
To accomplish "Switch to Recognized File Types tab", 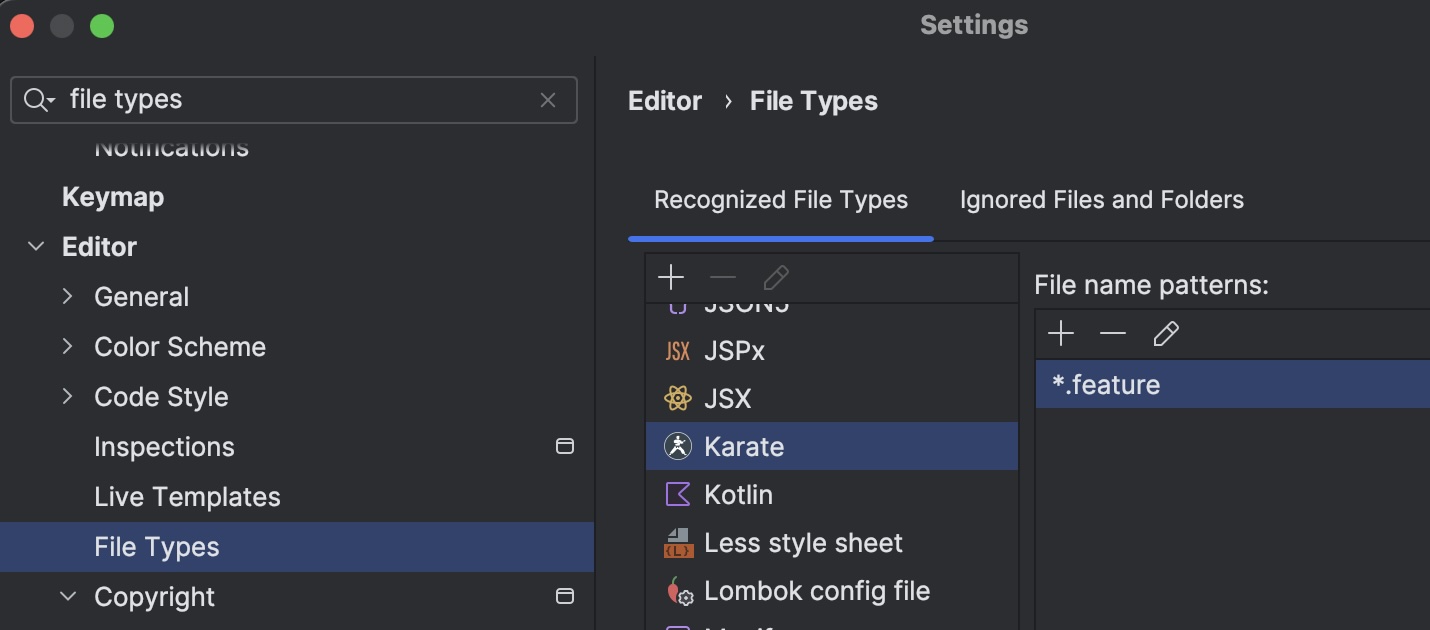I will [781, 200].
